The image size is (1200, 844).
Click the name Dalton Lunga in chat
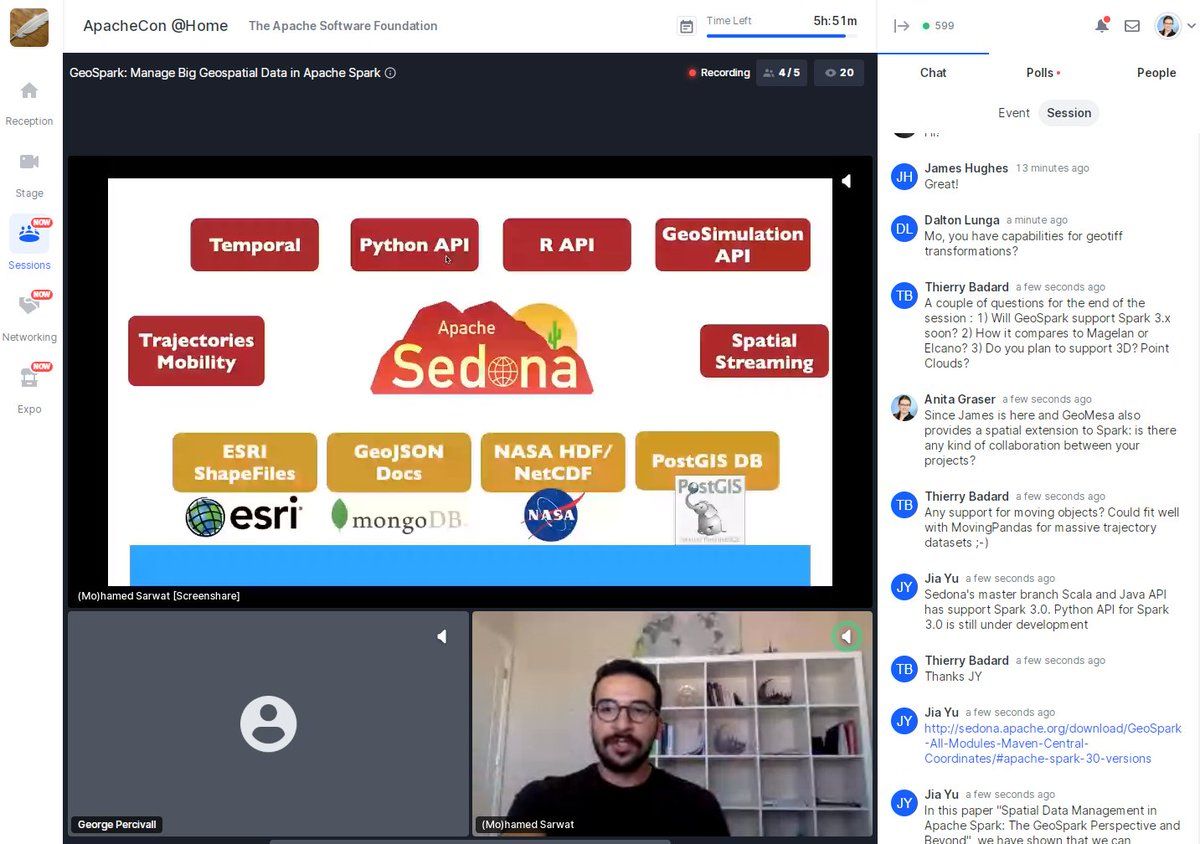[961, 220]
